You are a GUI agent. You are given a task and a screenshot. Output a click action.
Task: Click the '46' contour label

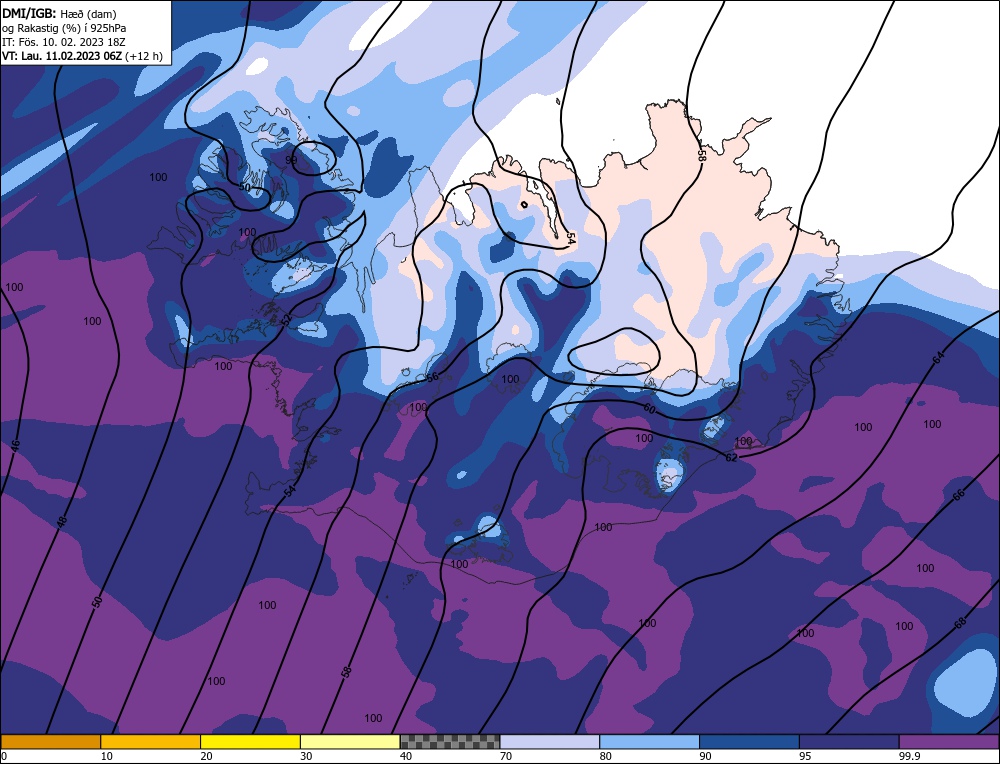[x=15, y=446]
